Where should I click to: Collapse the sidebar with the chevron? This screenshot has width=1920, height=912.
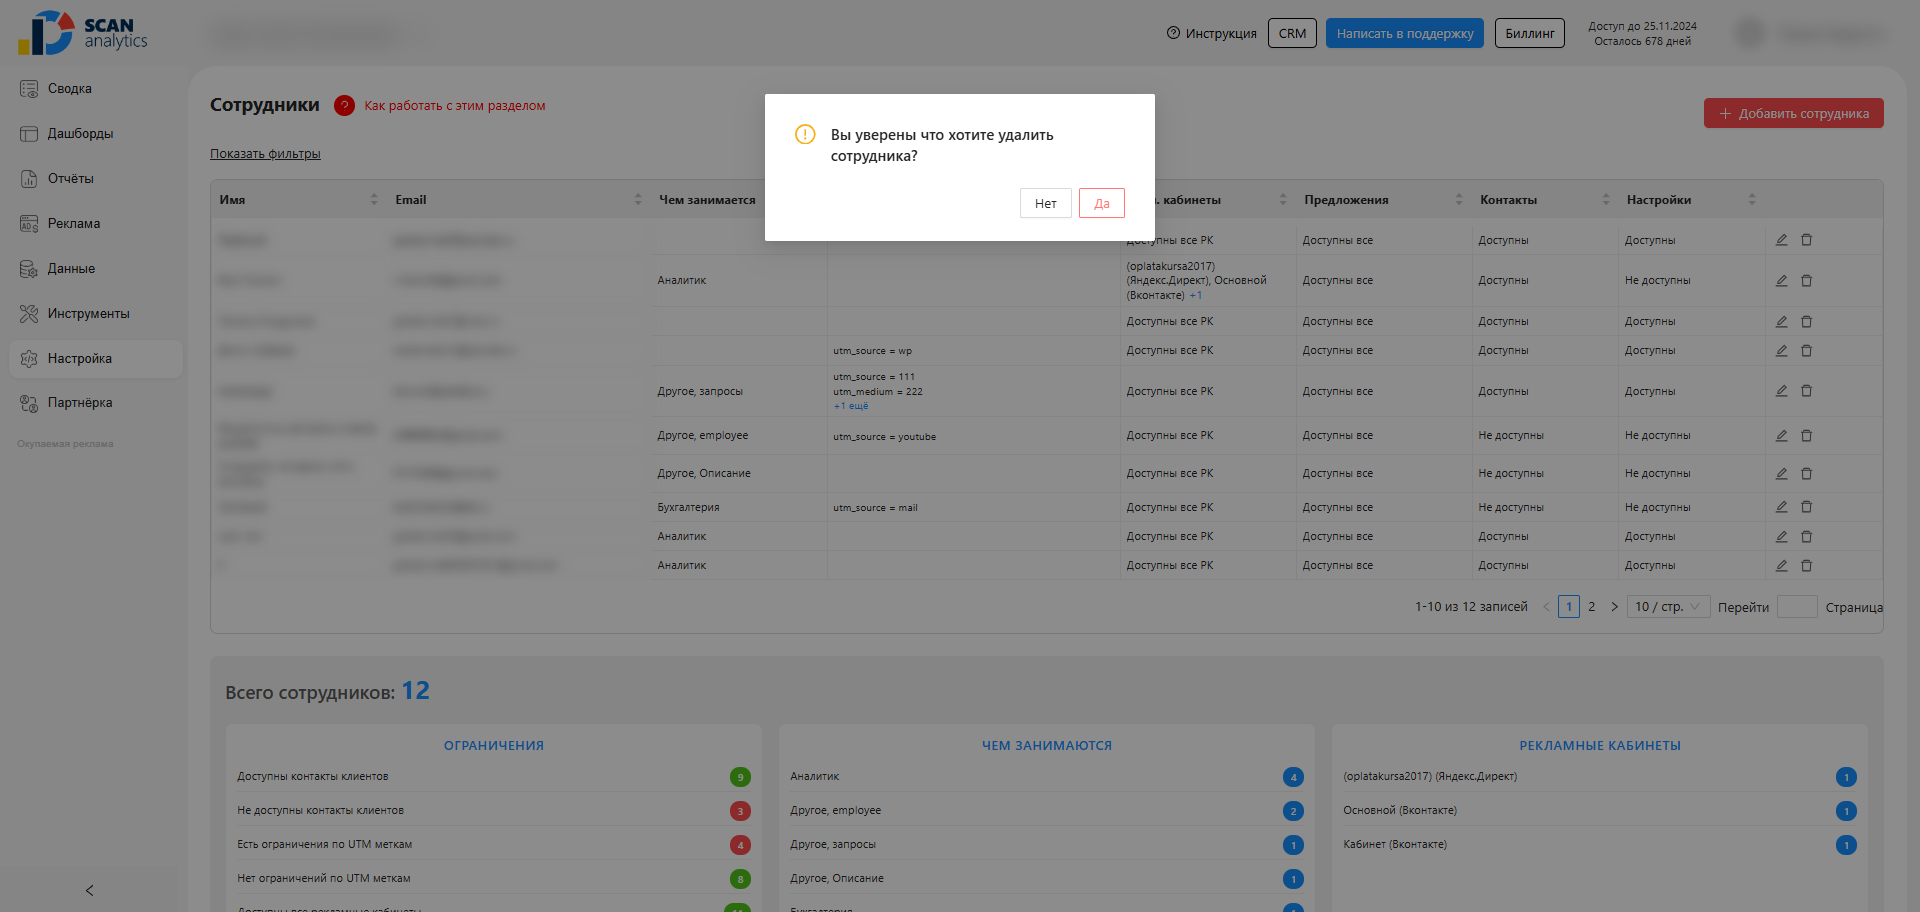coord(89,890)
